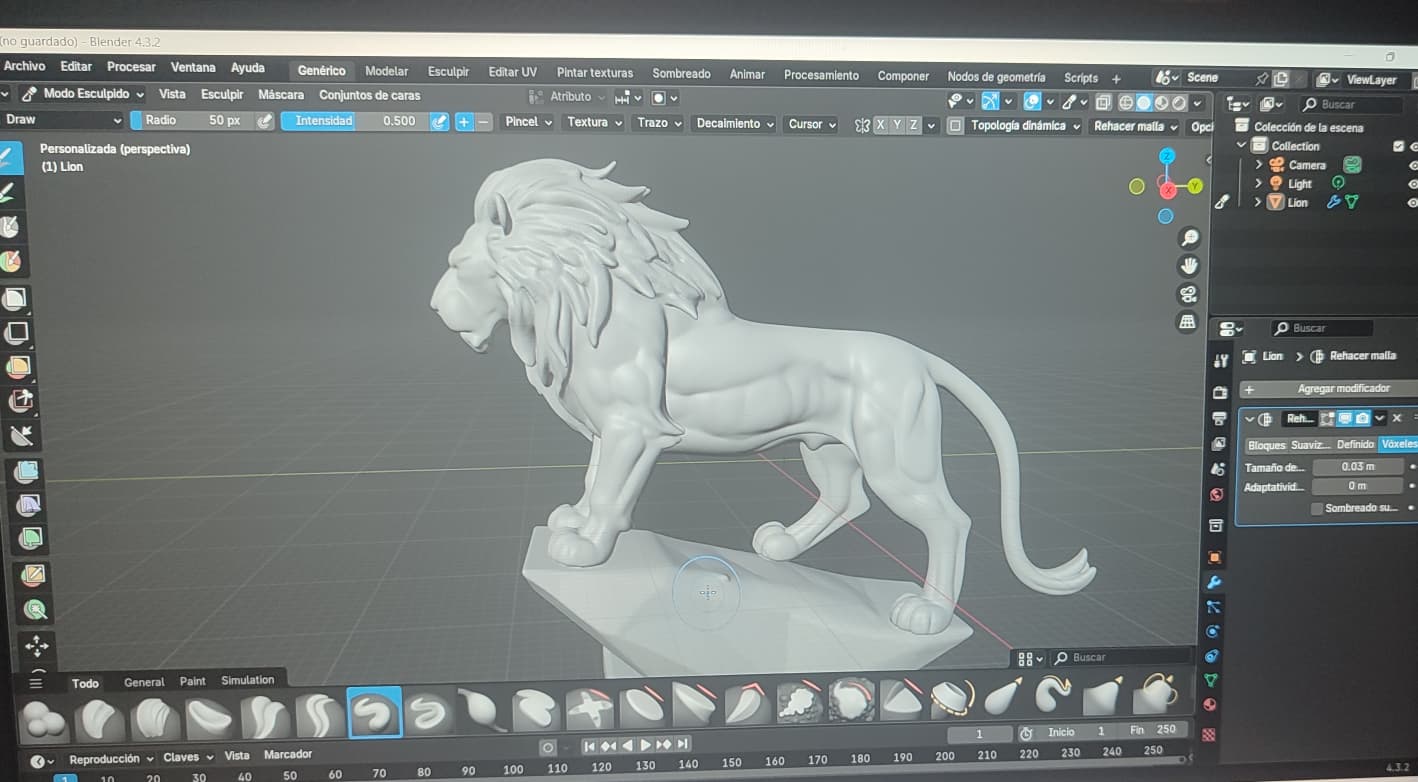Uncheck the Collection exclude checkbox in outliner
The image size is (1418, 782).
pos(1398,146)
